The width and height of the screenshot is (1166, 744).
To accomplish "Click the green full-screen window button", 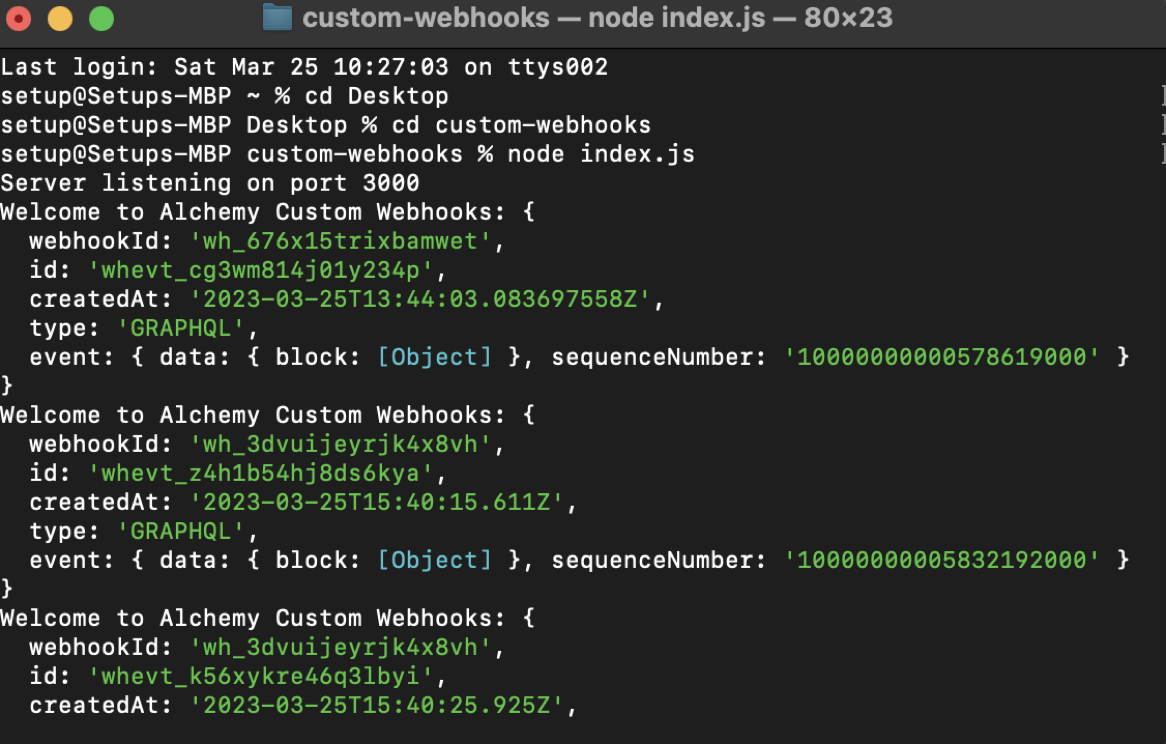I will (x=101, y=18).
